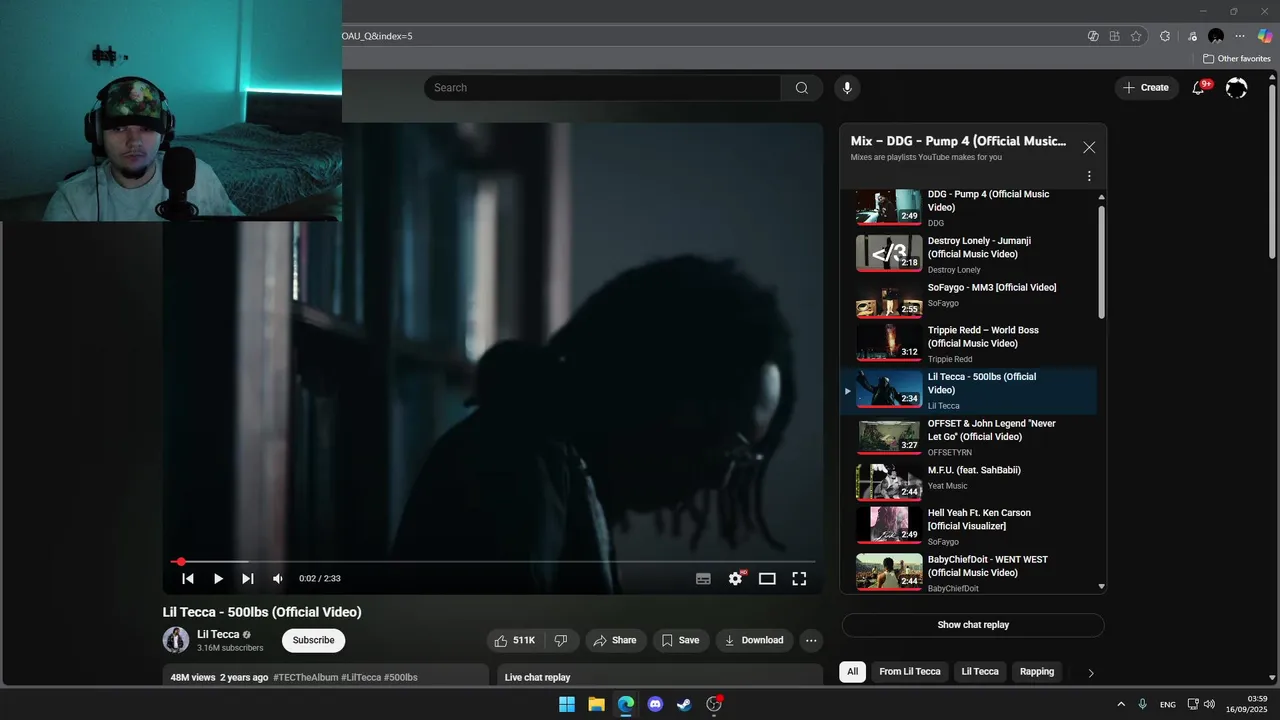Open the Other favorites folder

(x=1237, y=59)
